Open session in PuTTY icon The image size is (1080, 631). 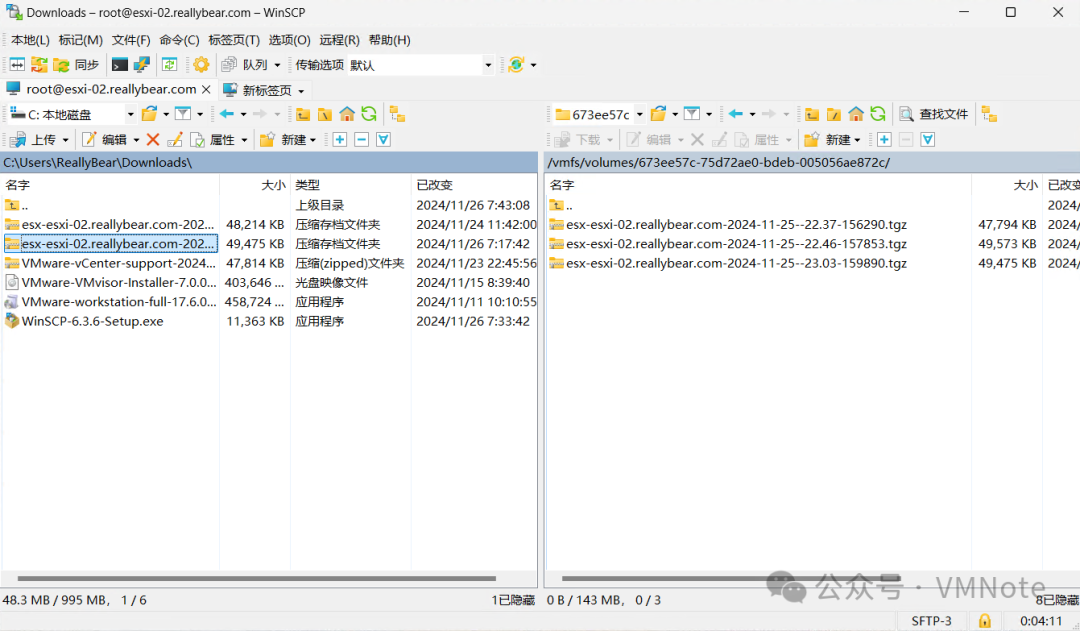click(142, 65)
